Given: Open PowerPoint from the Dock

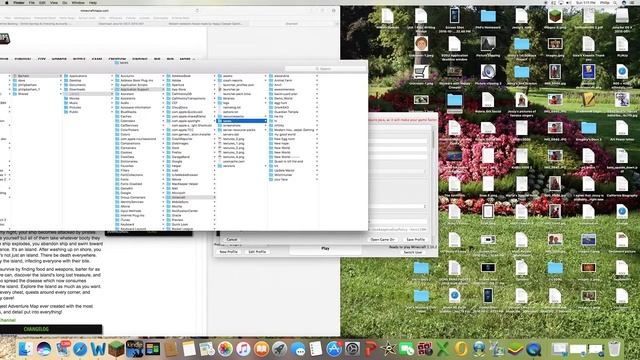Looking at the screenshot, I should click(371, 349).
